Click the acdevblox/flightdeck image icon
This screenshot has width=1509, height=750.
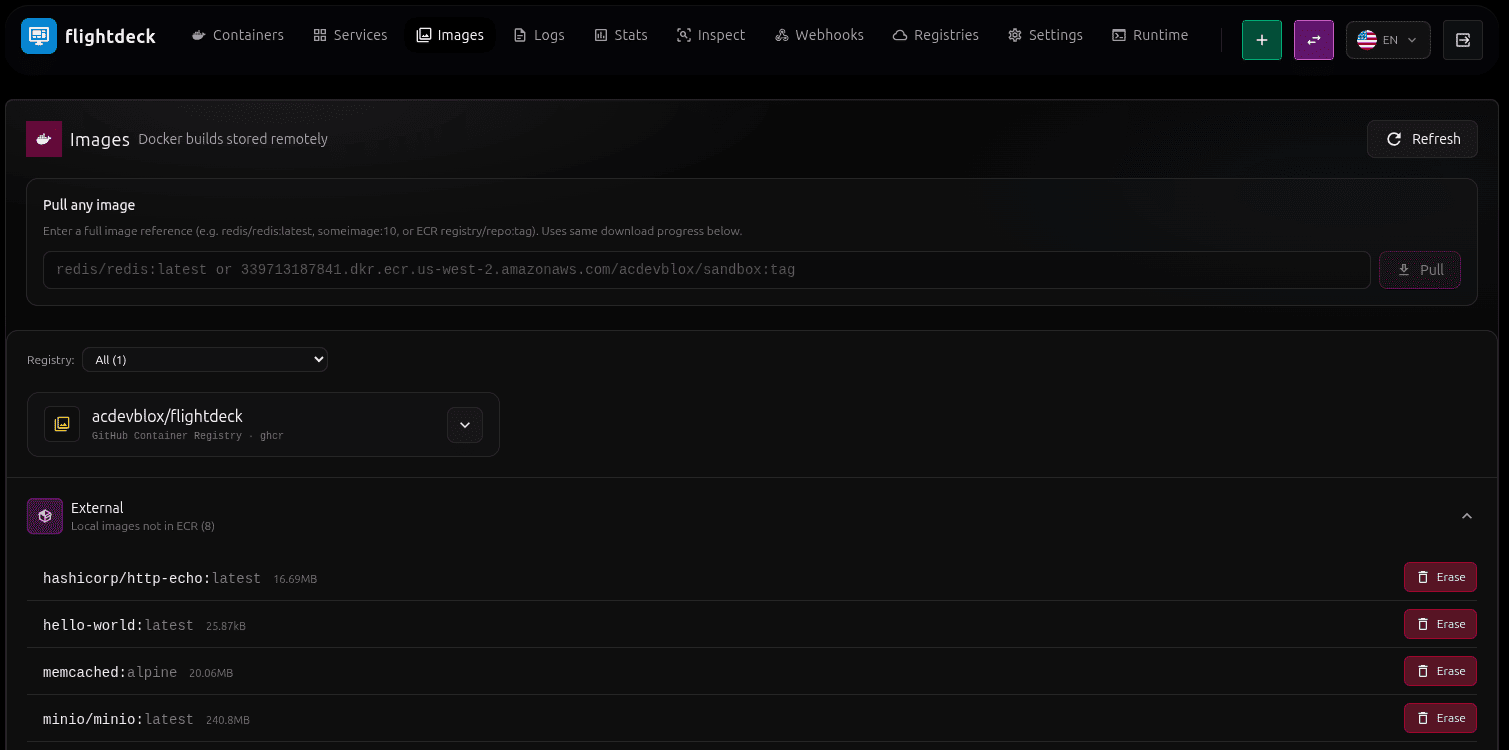tap(62, 424)
